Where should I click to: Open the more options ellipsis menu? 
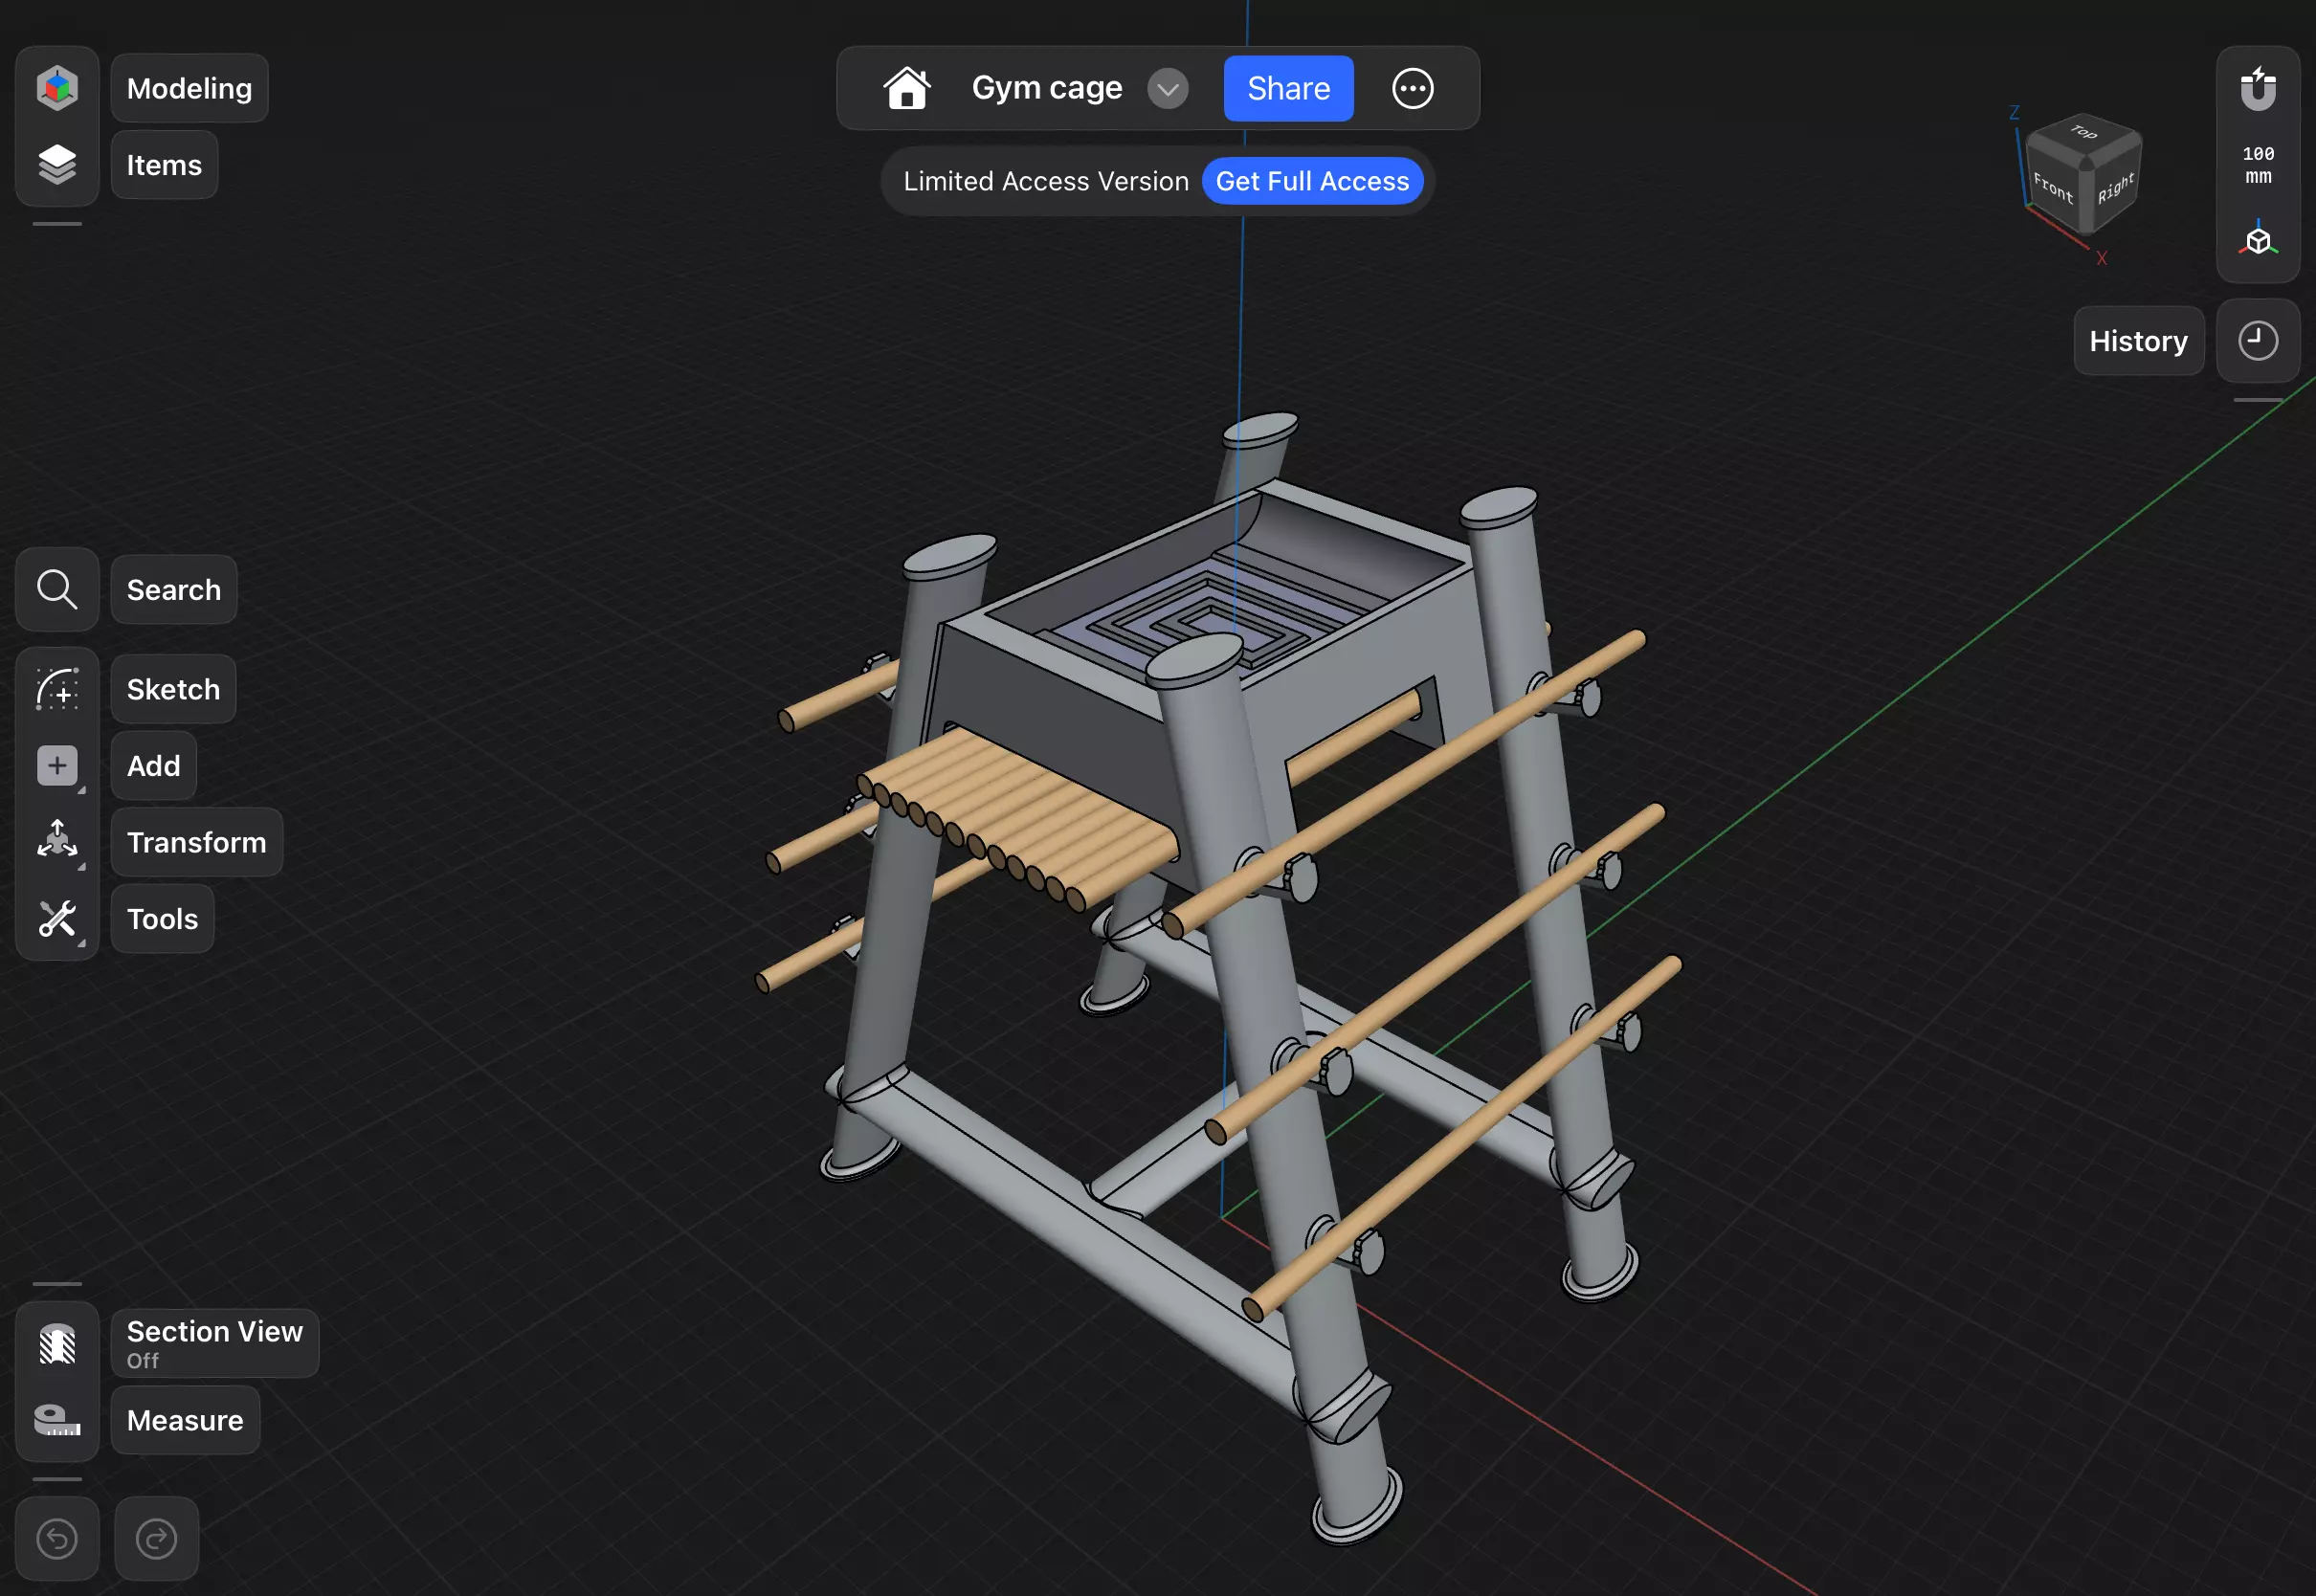1412,89
